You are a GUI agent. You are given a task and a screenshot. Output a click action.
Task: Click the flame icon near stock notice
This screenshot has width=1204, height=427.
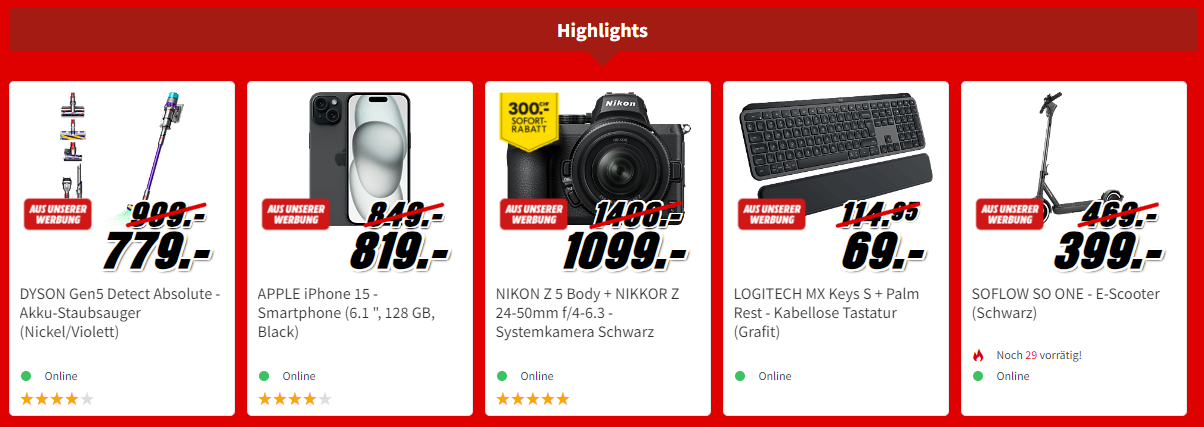click(979, 355)
